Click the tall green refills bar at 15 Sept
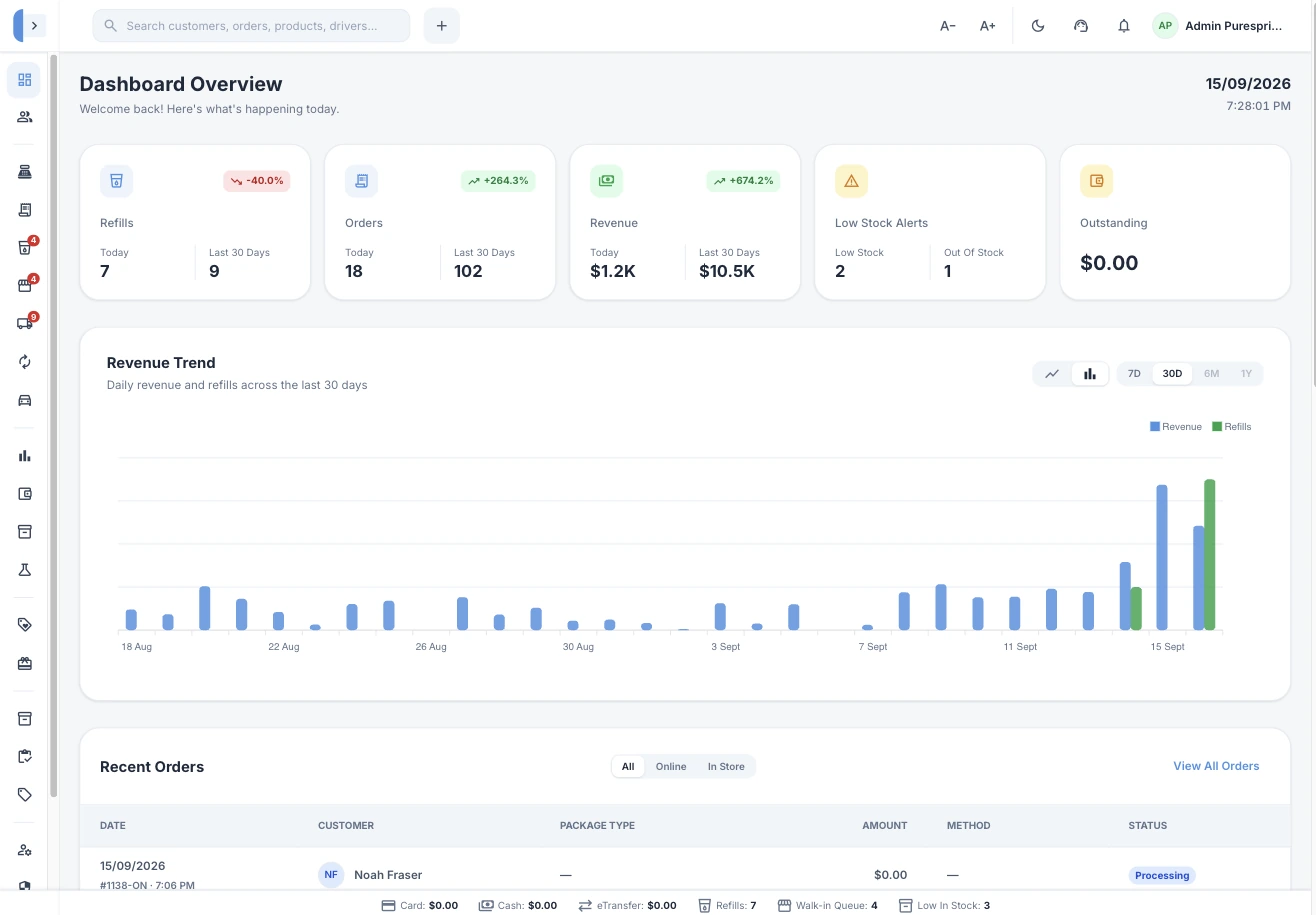 (x=1210, y=555)
